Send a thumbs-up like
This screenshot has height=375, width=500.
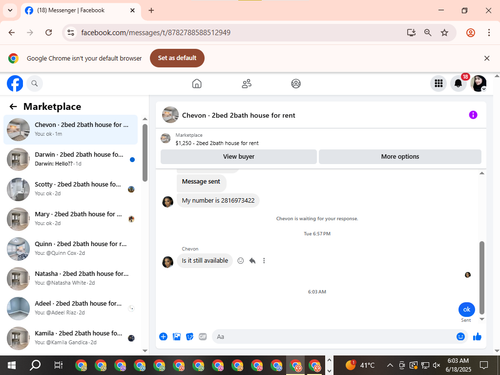[477, 337]
